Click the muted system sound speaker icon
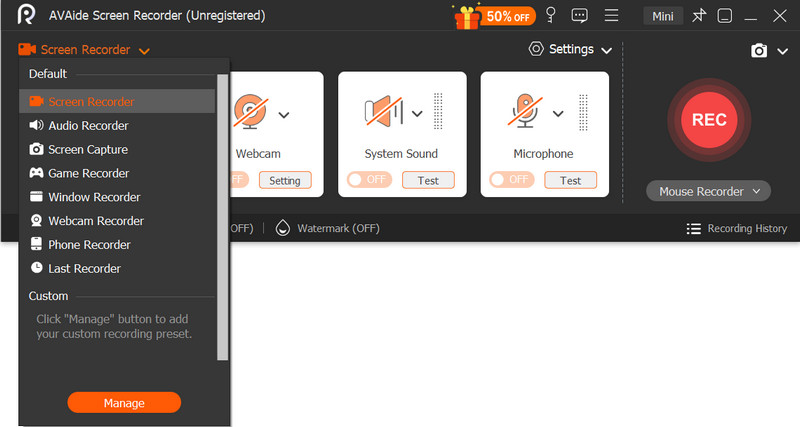 tap(384, 113)
